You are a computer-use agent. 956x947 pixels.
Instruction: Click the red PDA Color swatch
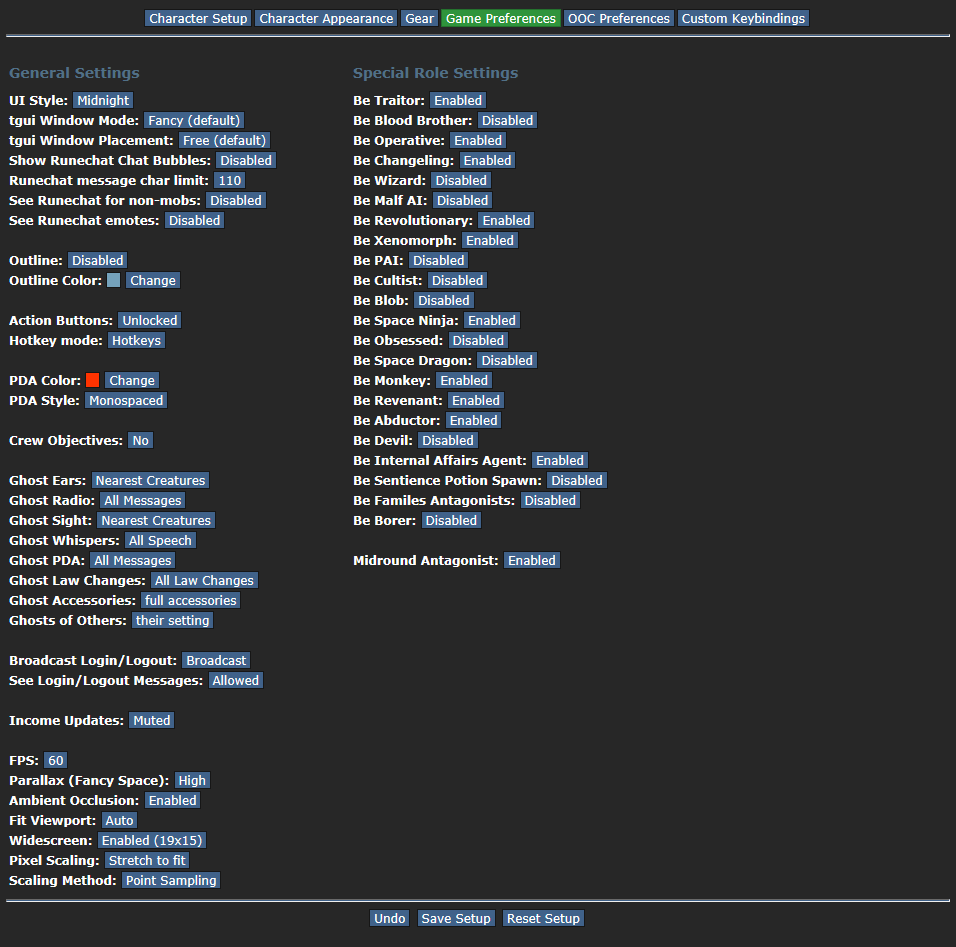click(93, 380)
